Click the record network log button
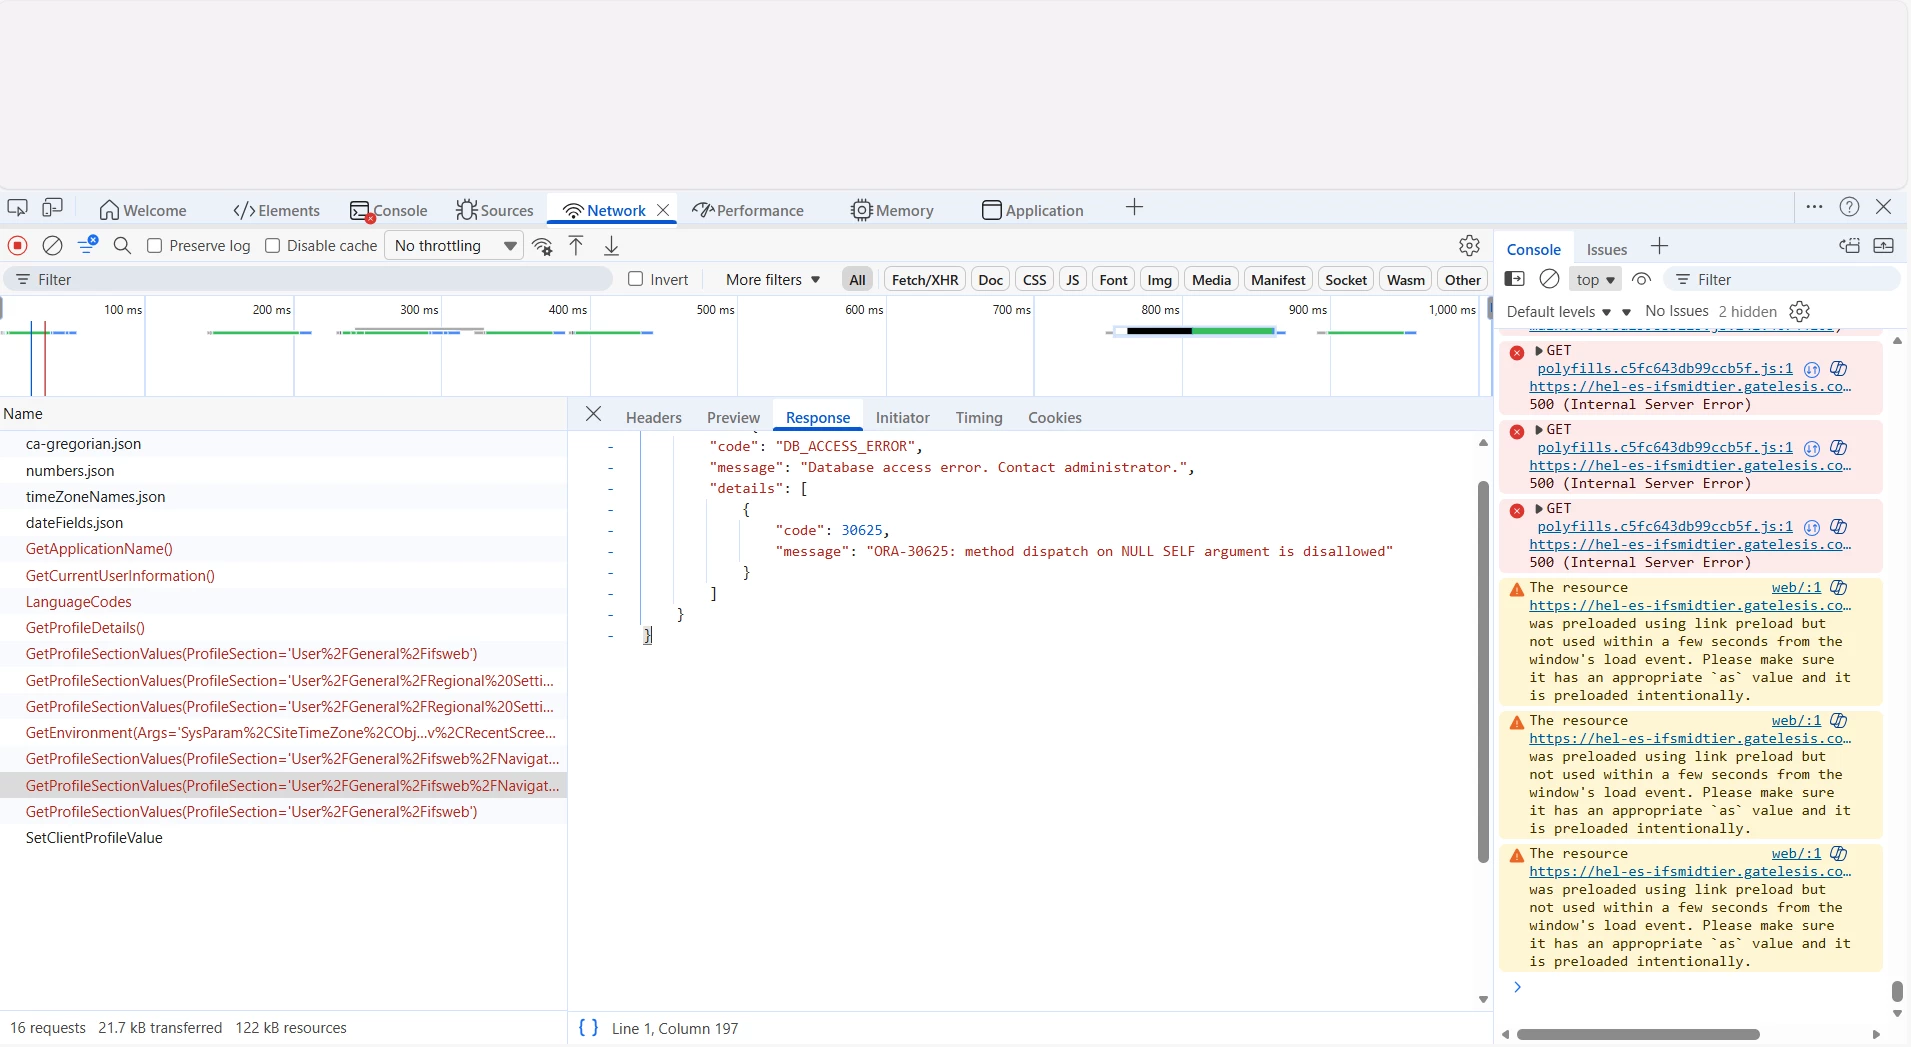Image resolution: width=1911 pixels, height=1047 pixels. pyautogui.click(x=17, y=246)
